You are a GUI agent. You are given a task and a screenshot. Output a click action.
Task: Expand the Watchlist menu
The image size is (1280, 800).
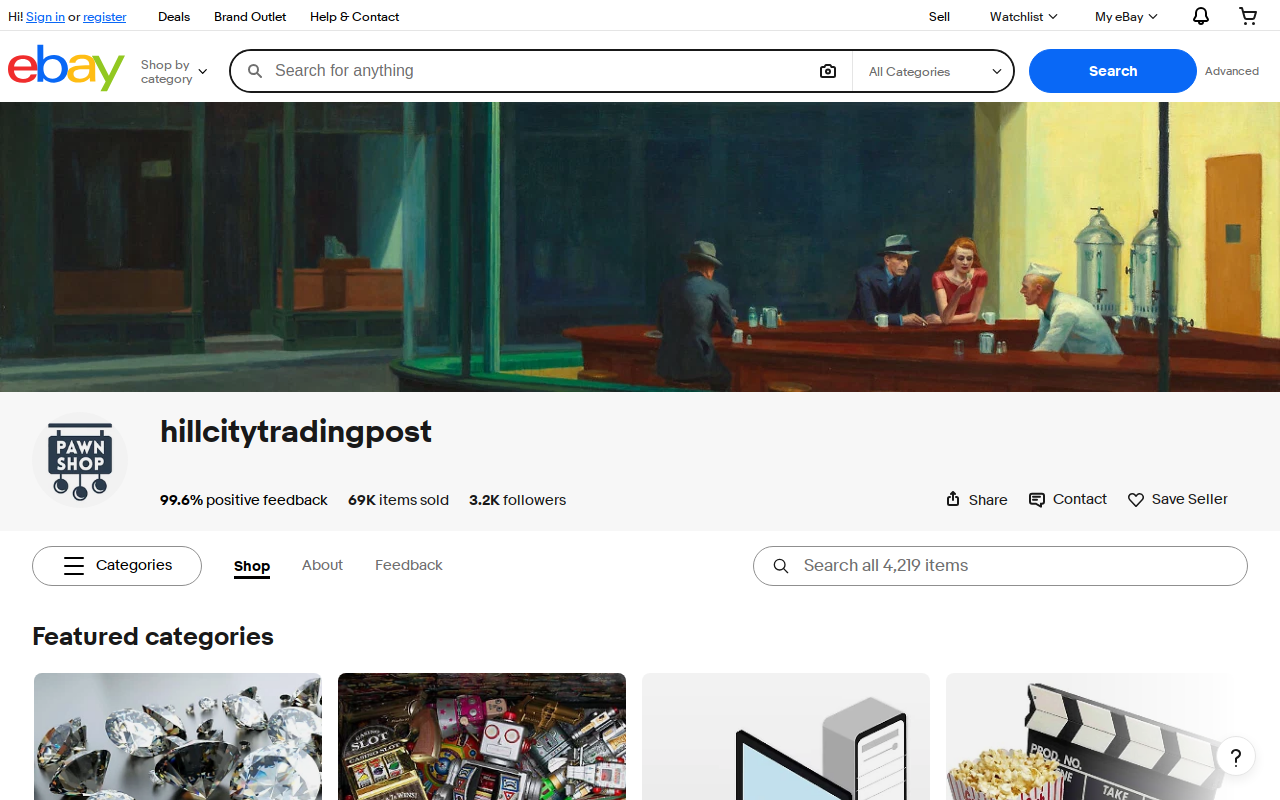click(x=1023, y=16)
